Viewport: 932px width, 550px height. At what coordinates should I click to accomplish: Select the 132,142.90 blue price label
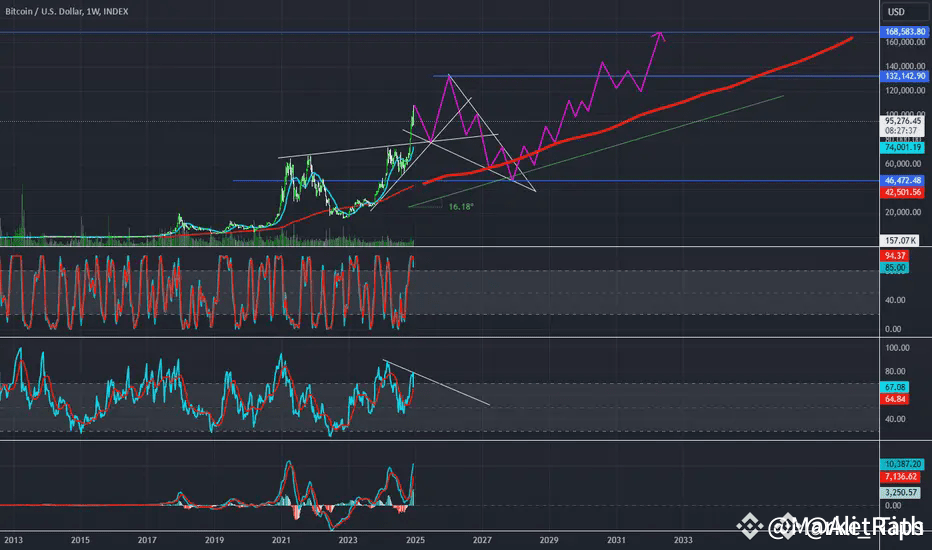tap(904, 76)
